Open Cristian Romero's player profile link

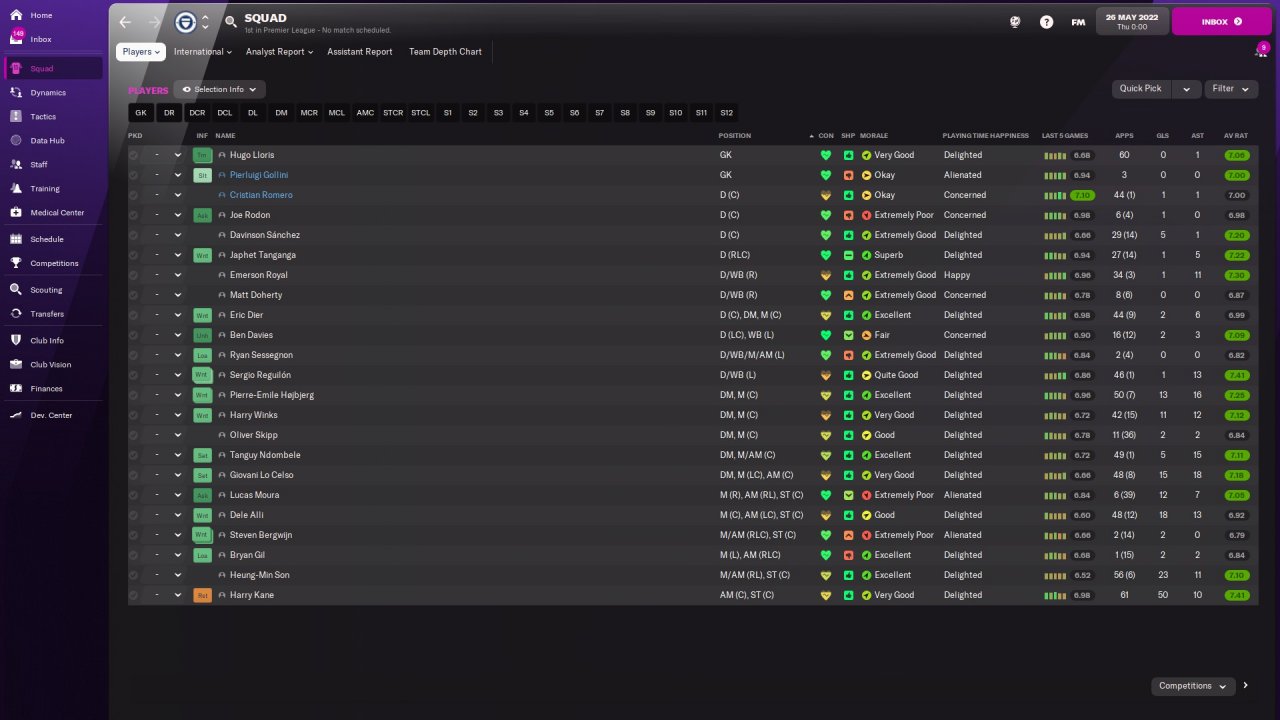[x=261, y=195]
